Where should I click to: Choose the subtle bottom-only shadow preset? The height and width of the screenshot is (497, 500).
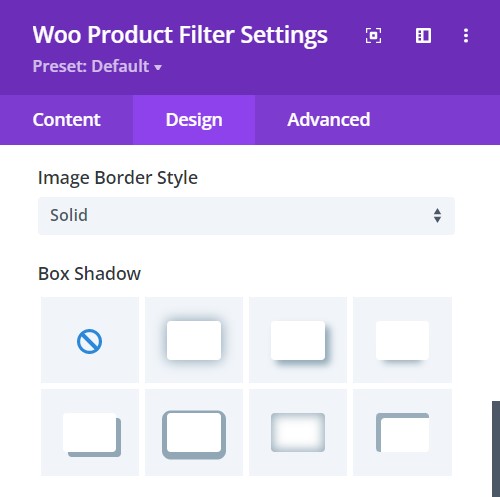tap(402, 340)
